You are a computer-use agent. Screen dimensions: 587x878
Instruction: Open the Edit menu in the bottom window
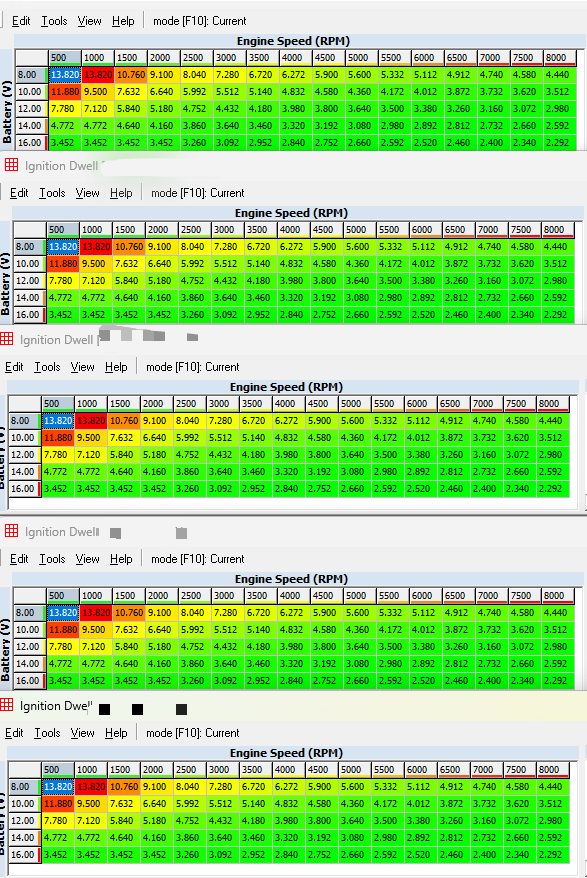(x=14, y=733)
